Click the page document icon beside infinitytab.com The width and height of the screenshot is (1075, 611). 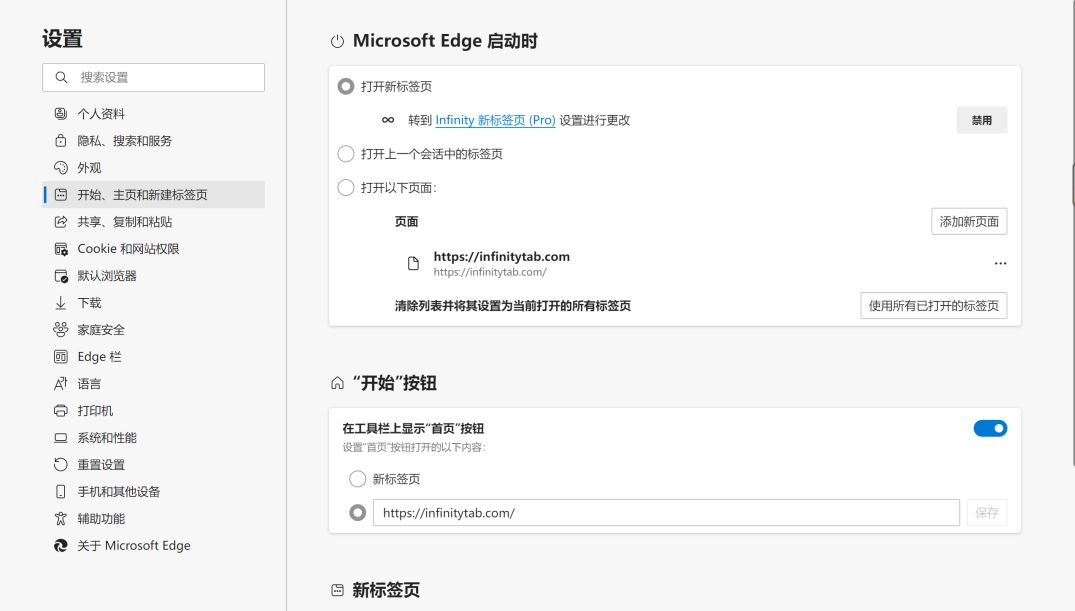click(413, 263)
